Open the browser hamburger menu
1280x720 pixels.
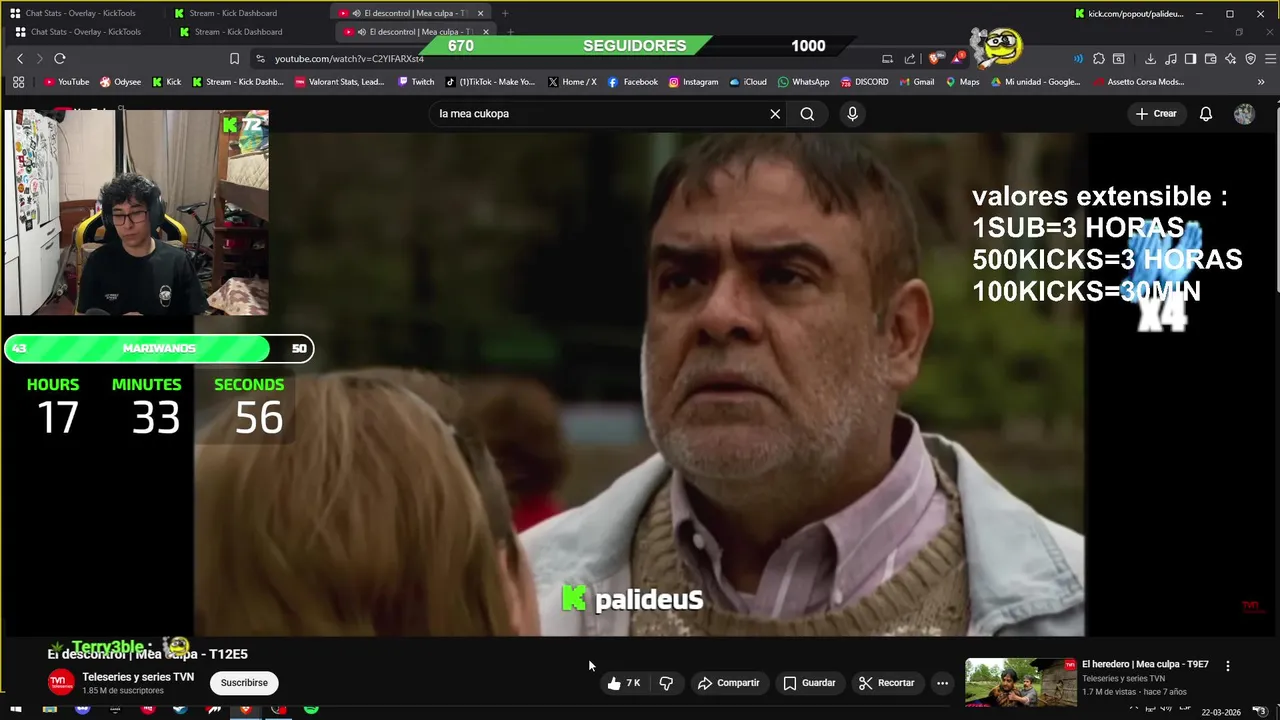tap(1270, 59)
